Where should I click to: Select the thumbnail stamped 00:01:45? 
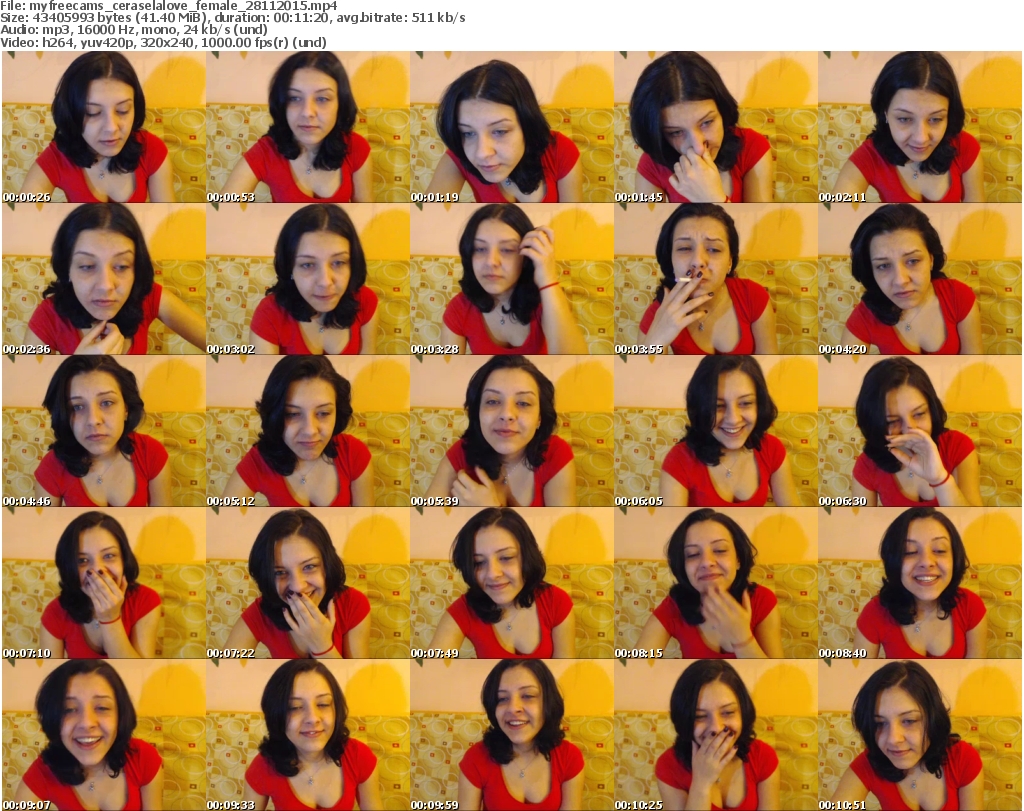click(x=716, y=127)
